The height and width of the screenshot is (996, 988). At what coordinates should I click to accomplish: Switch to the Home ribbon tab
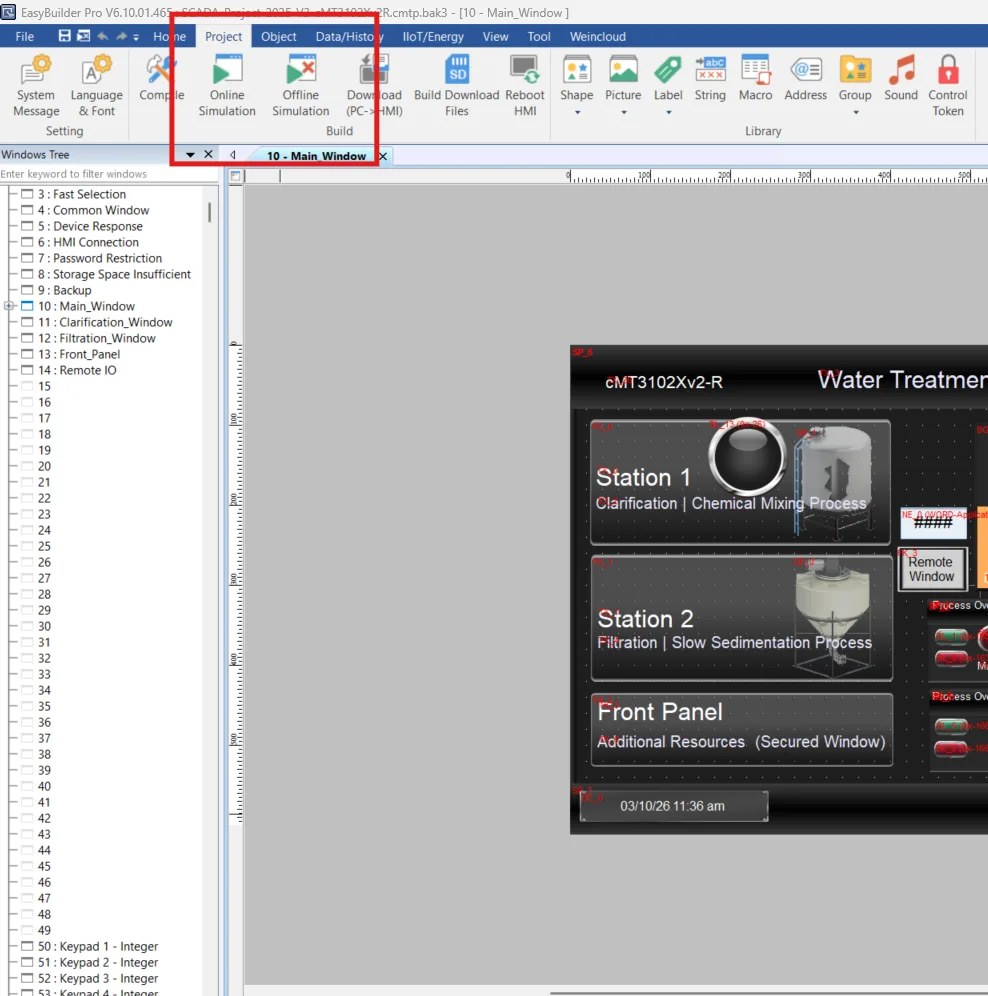click(x=169, y=37)
